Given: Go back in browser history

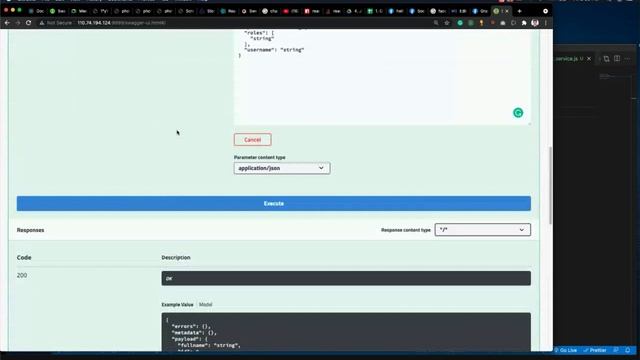Looking at the screenshot, I should pos(7,23).
